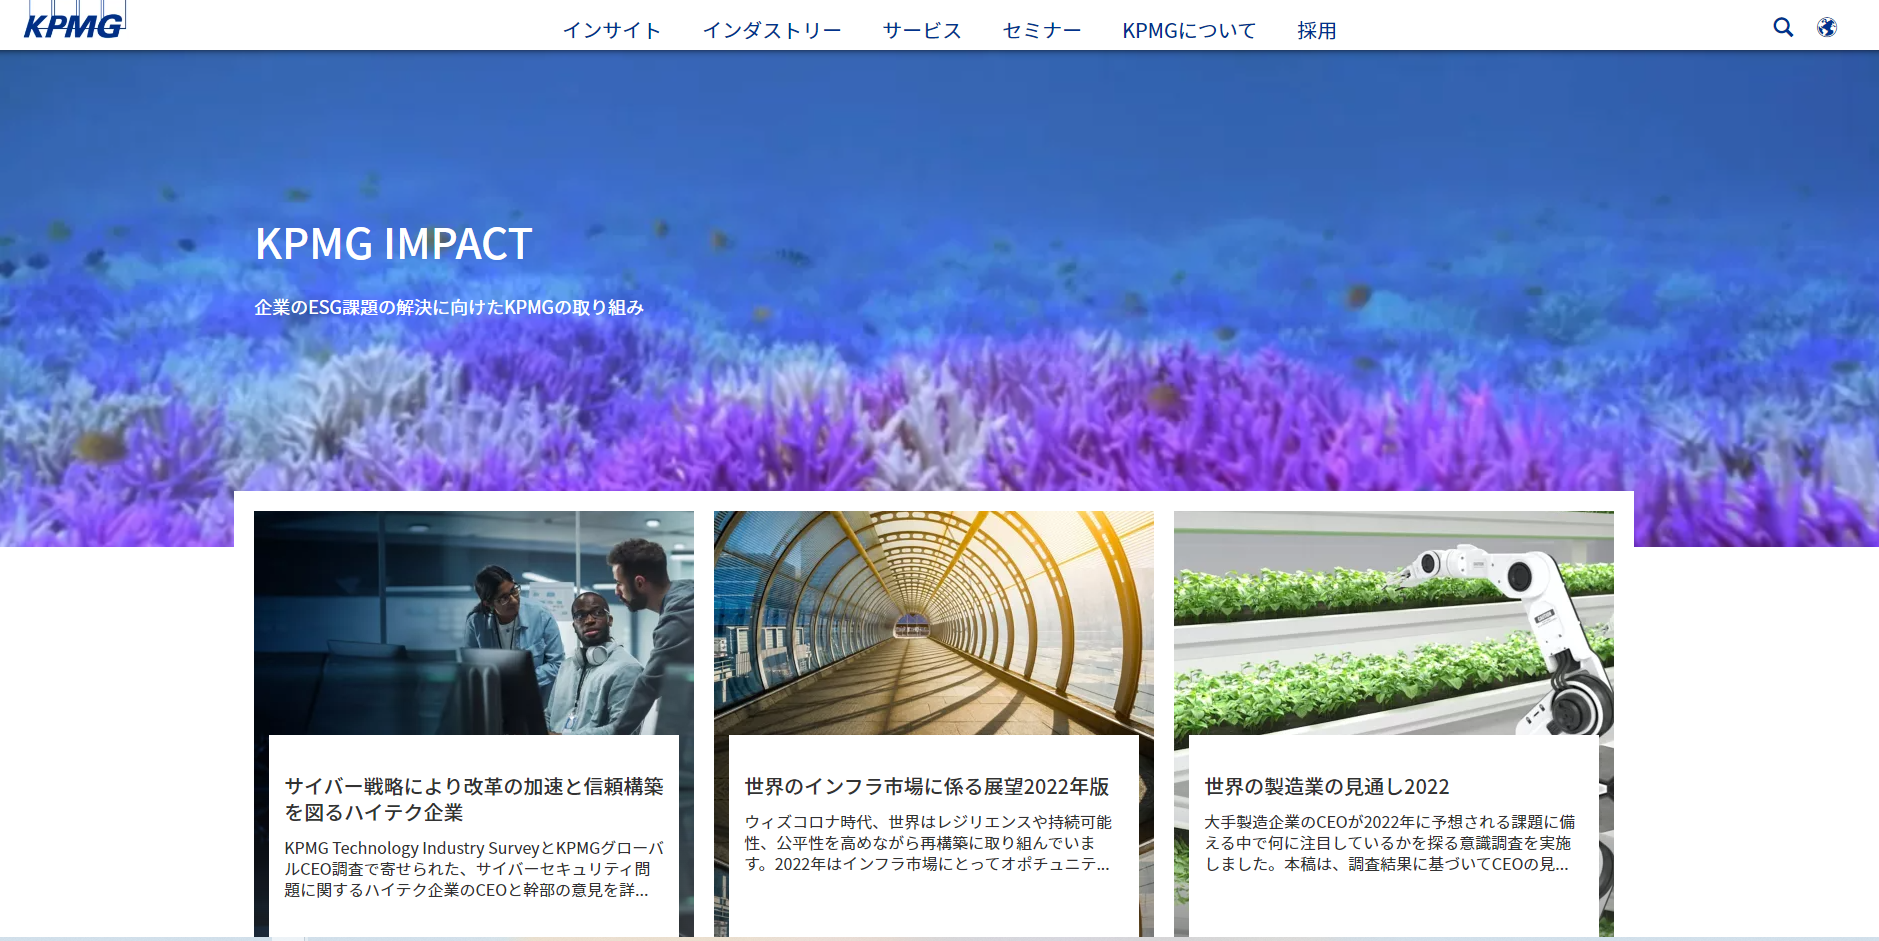Click the ウィズコロナ時代 description text
This screenshot has height=941, width=1879.
[928, 842]
